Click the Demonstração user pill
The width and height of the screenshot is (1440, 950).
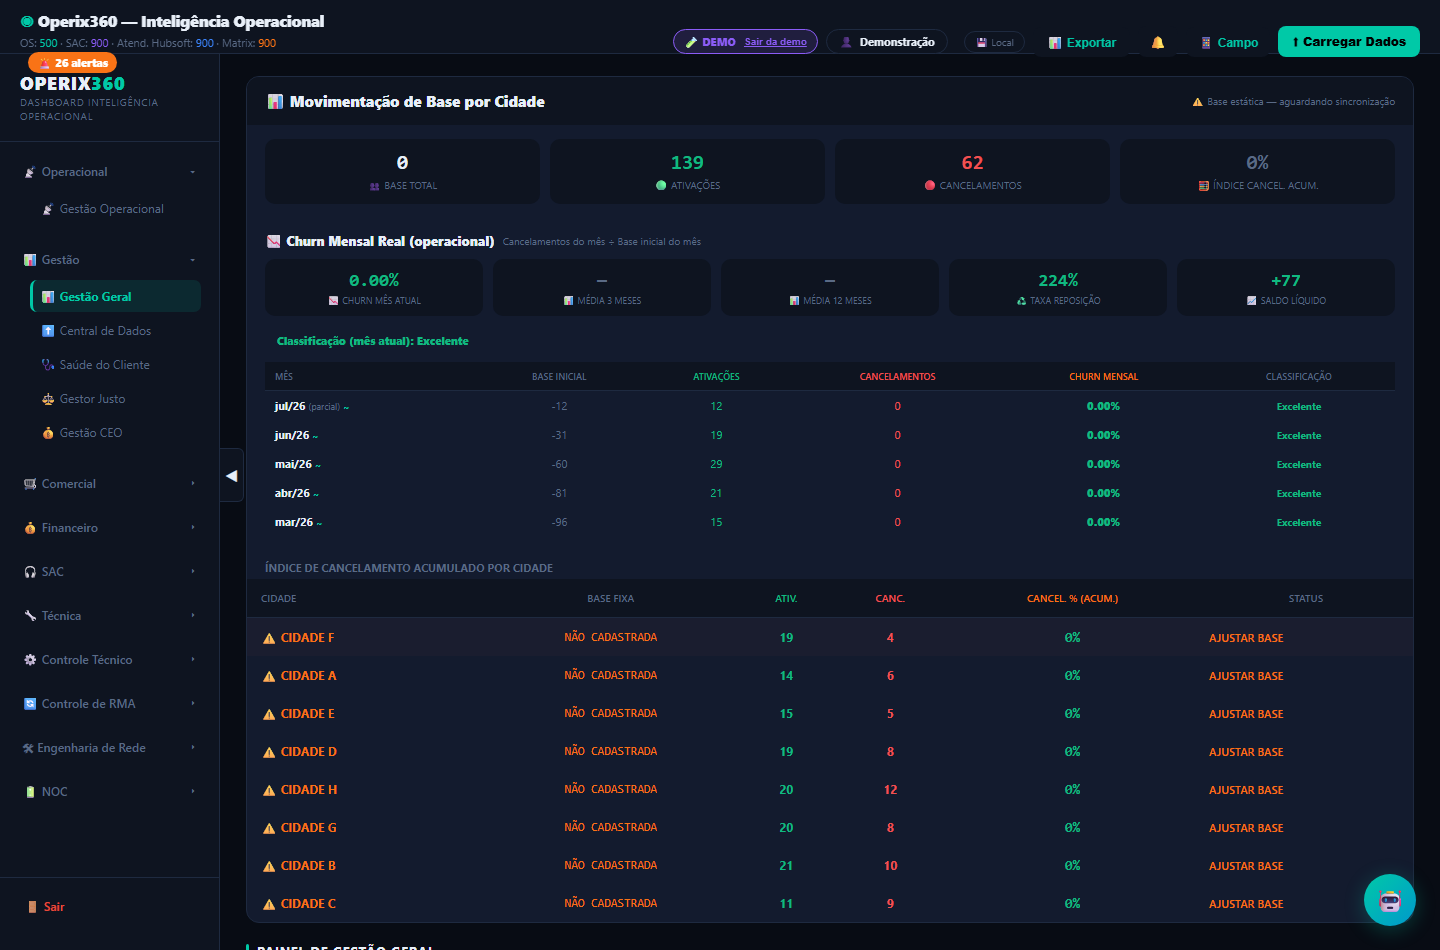pos(887,42)
